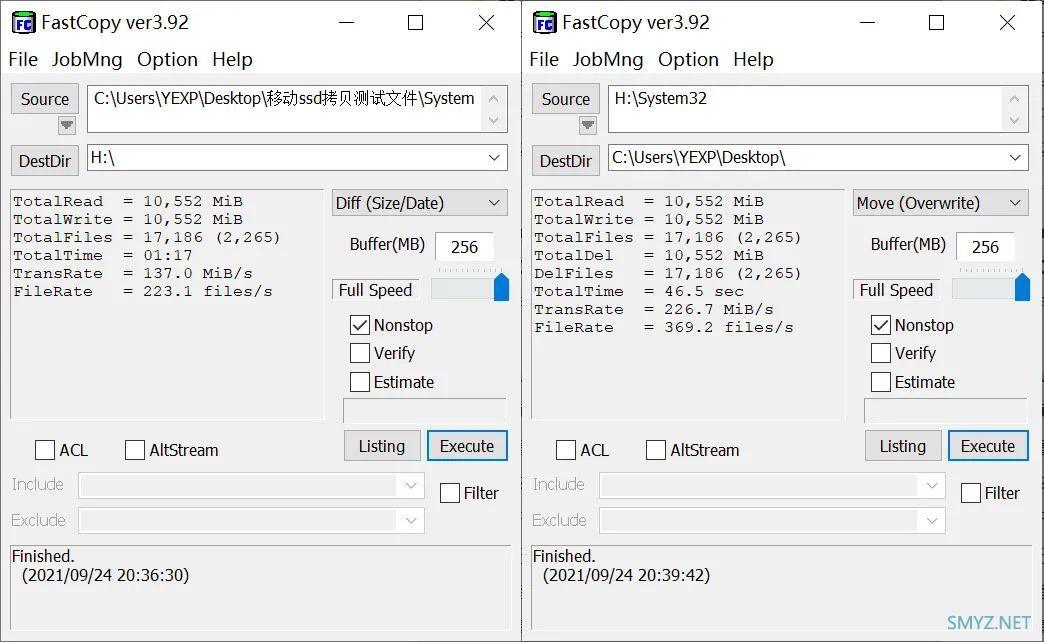
Task: Click Listing button in left window
Action: (382, 446)
